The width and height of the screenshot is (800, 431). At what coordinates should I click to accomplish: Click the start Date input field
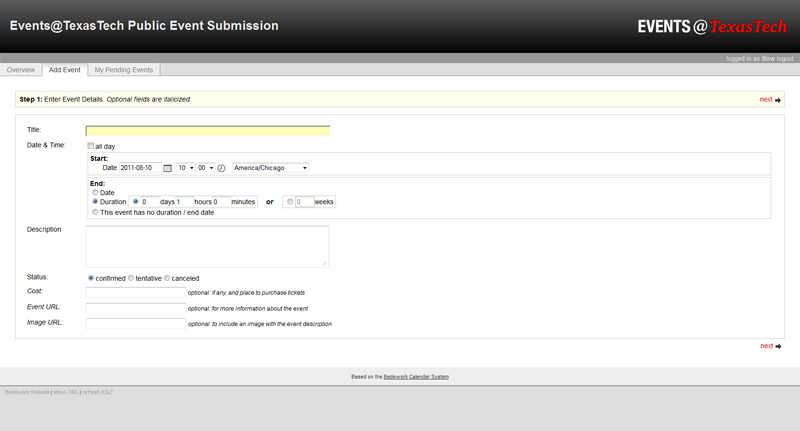coord(140,168)
